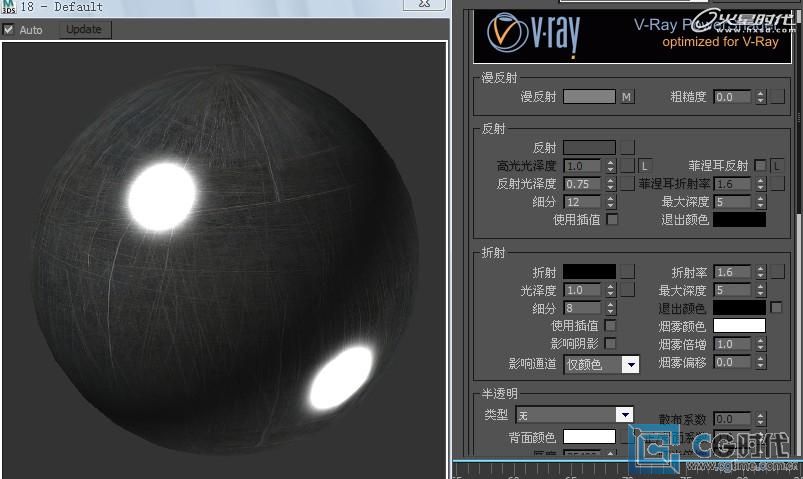Open the 烟雾颜色 white color swatch
The height and width of the screenshot is (479, 803).
739,325
